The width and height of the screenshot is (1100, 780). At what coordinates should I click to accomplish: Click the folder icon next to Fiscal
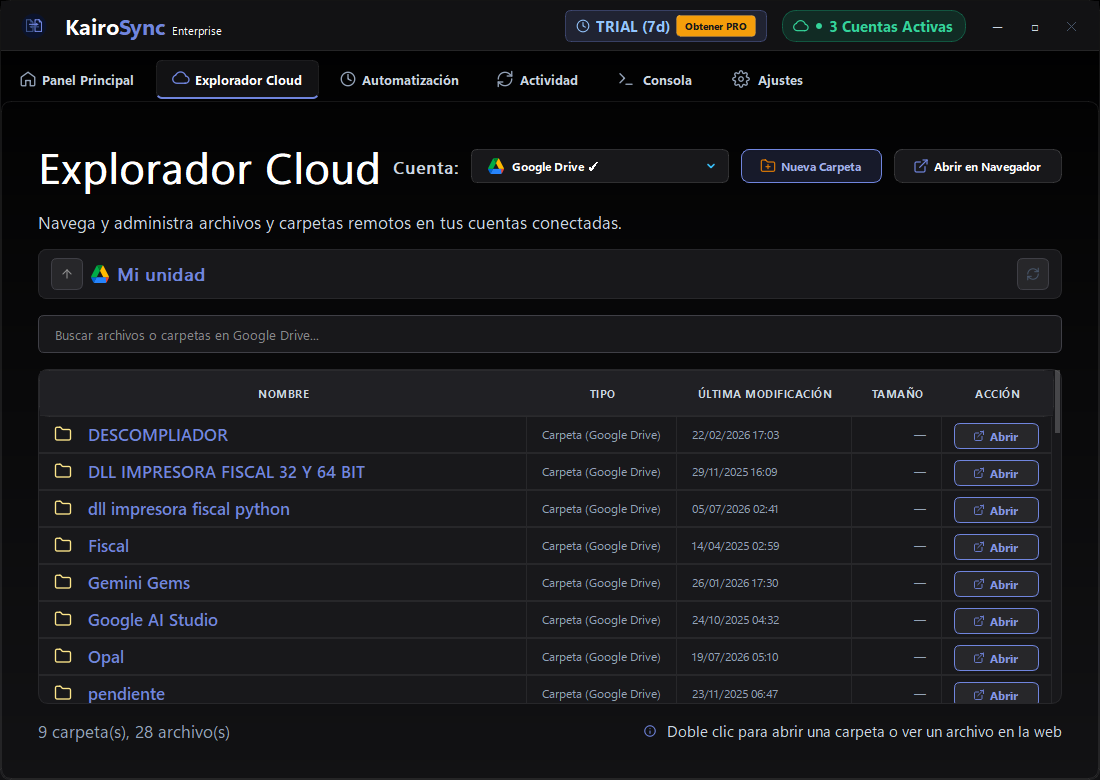[x=63, y=545]
